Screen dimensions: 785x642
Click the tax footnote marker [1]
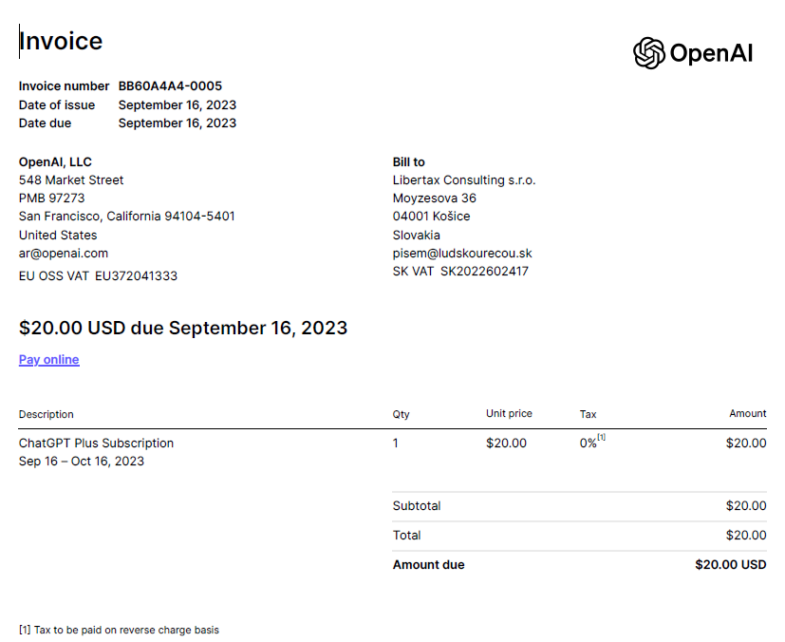pos(601,438)
